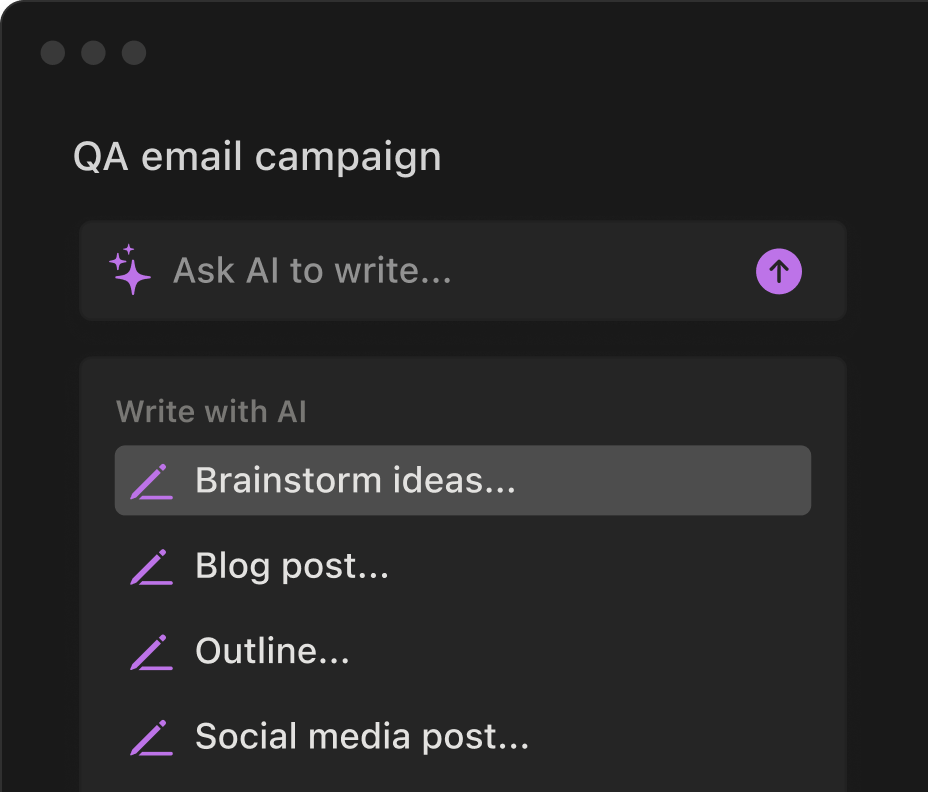This screenshot has width=928, height=792.
Task: Click the pencil icon beside Outline
Action: (152, 652)
